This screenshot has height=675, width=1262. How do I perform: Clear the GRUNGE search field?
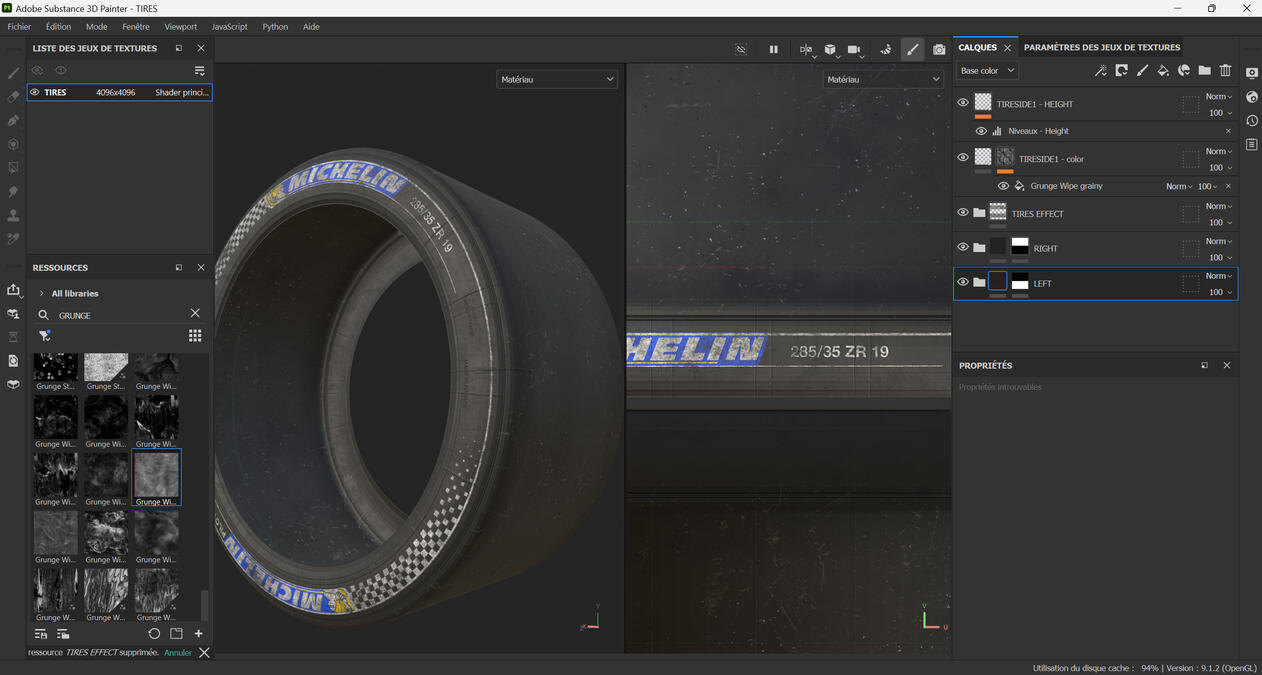(195, 313)
